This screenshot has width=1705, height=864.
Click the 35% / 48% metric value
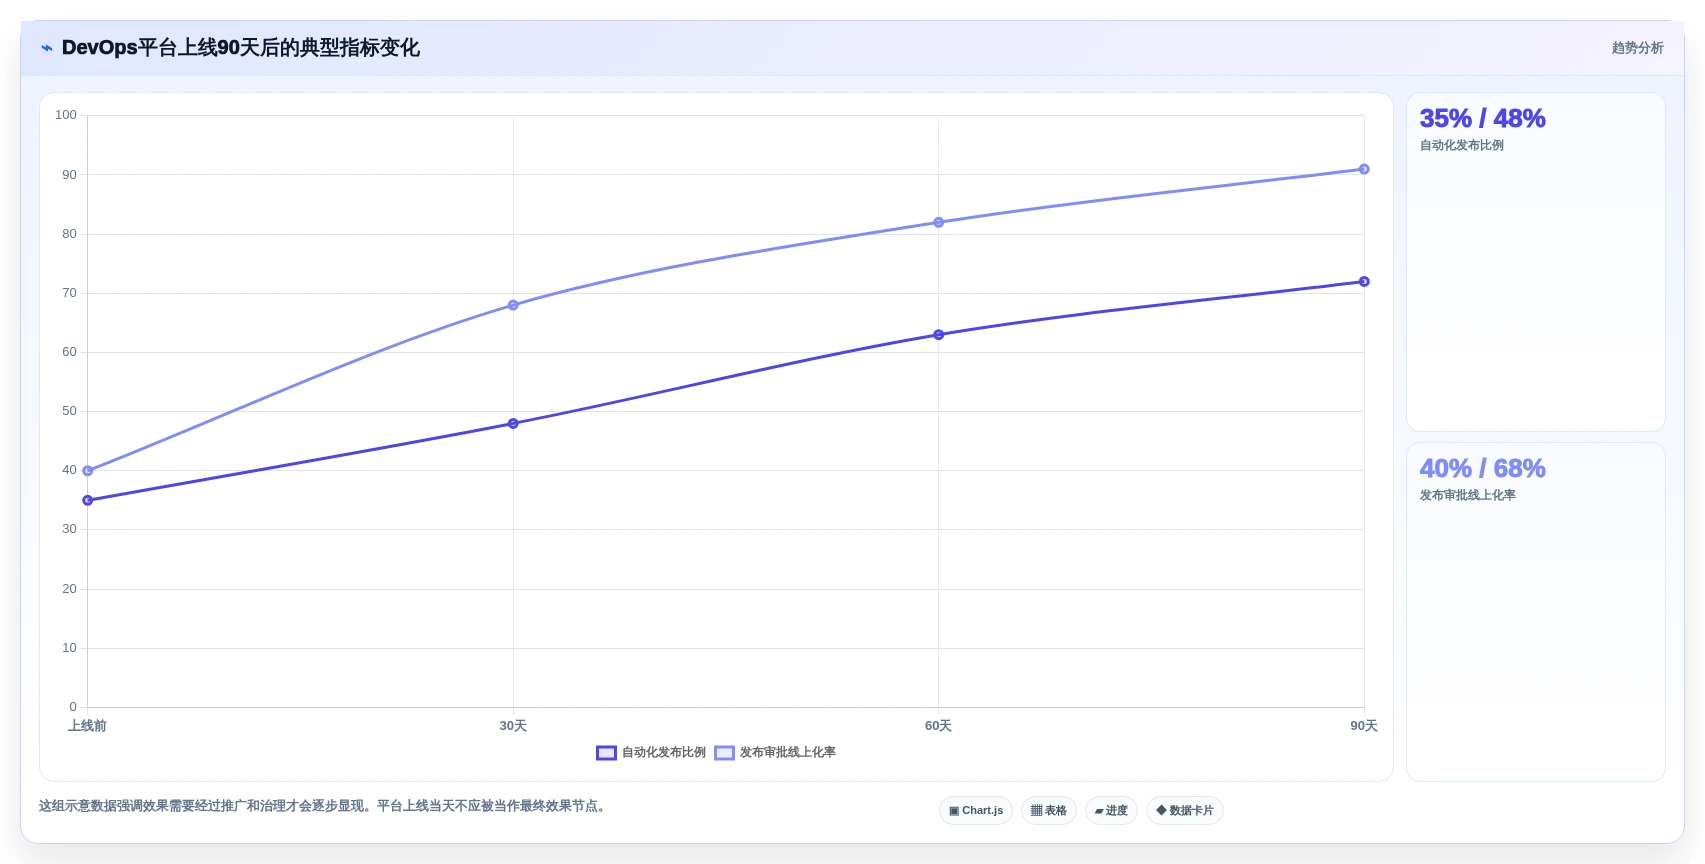pos(1482,119)
